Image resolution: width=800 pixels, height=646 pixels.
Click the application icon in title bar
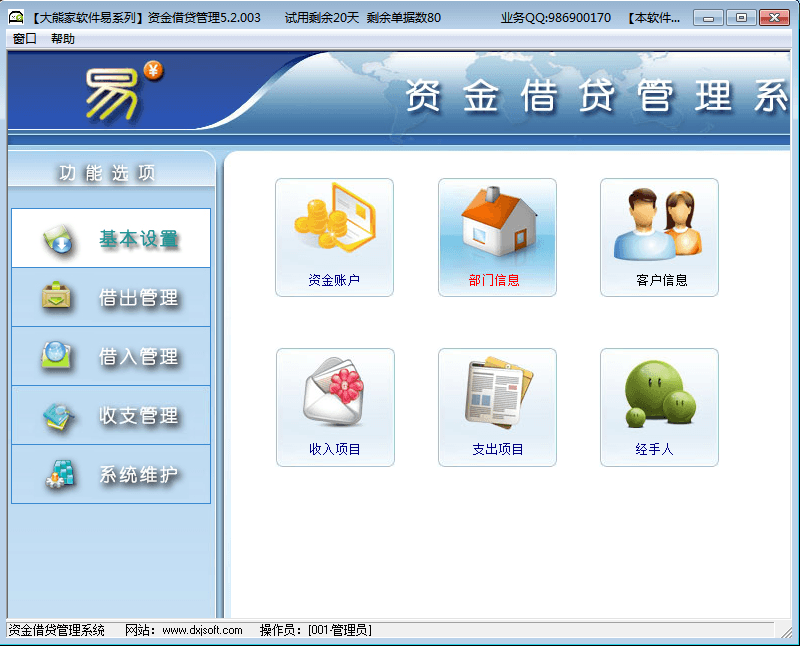(15, 17)
